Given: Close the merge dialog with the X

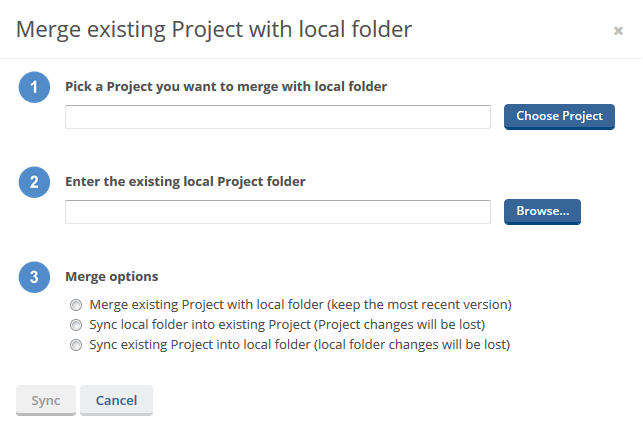Looking at the screenshot, I should (x=618, y=31).
